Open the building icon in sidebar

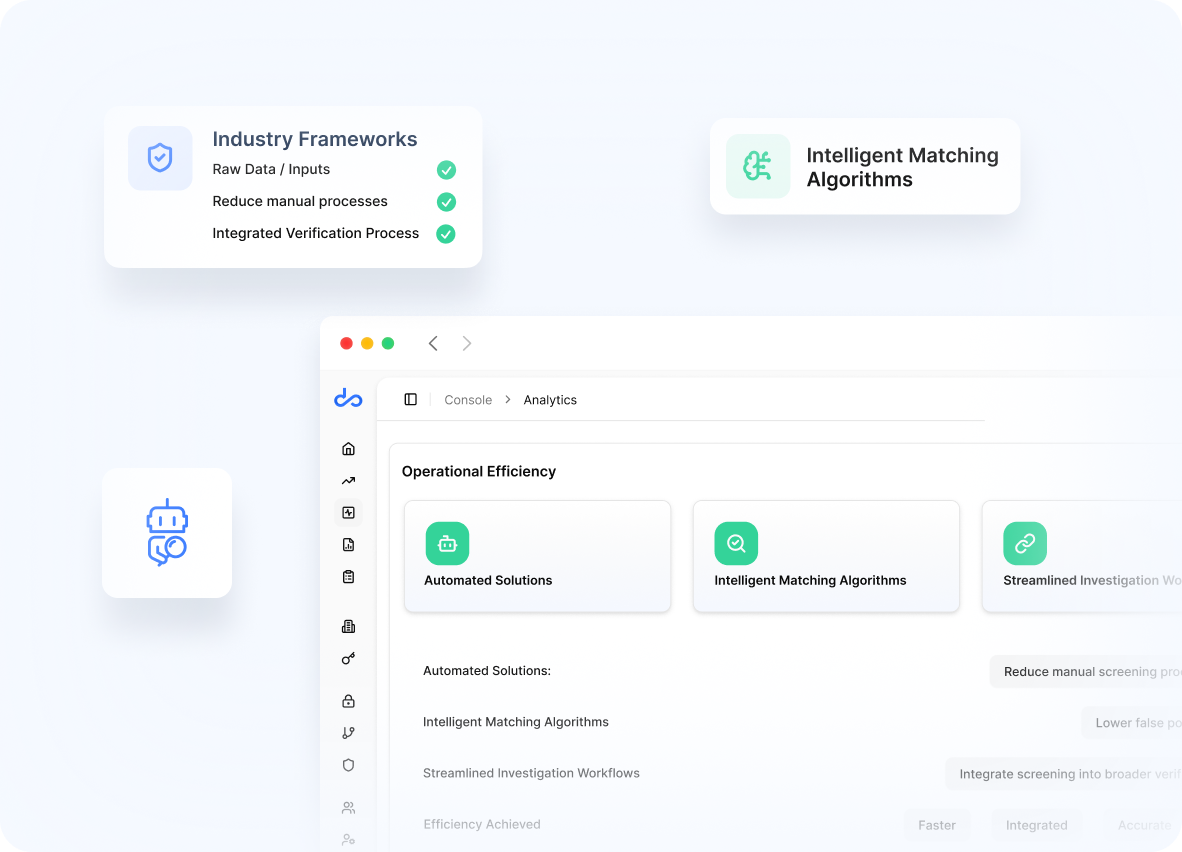(x=348, y=627)
